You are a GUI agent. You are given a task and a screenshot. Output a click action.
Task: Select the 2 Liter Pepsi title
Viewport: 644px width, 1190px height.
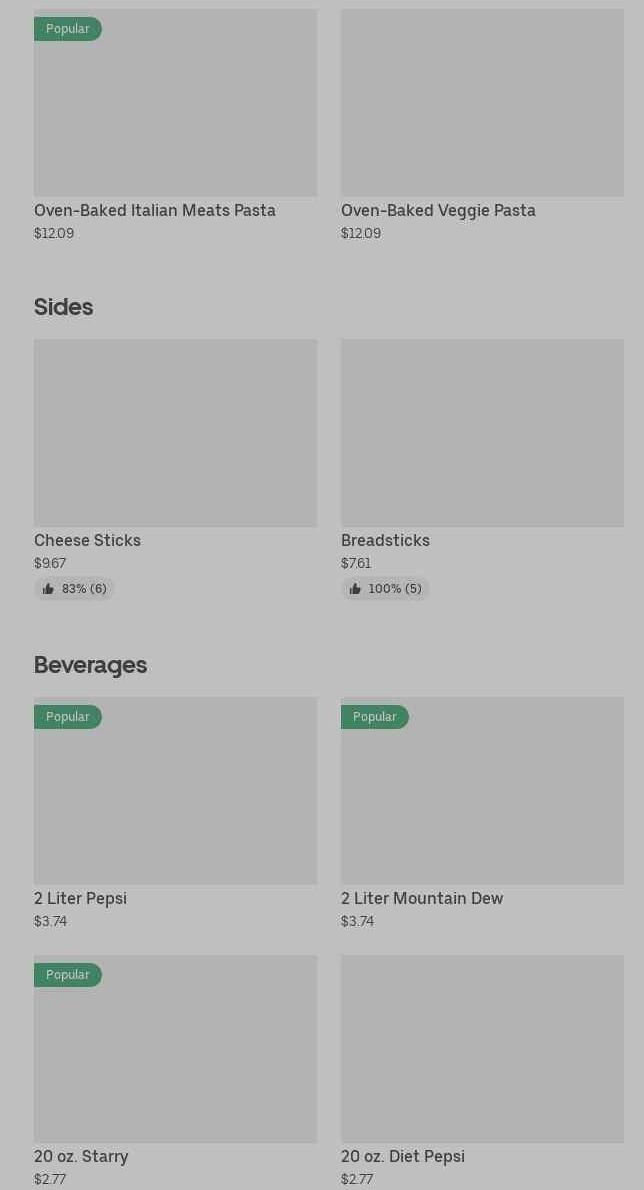[x=80, y=898]
